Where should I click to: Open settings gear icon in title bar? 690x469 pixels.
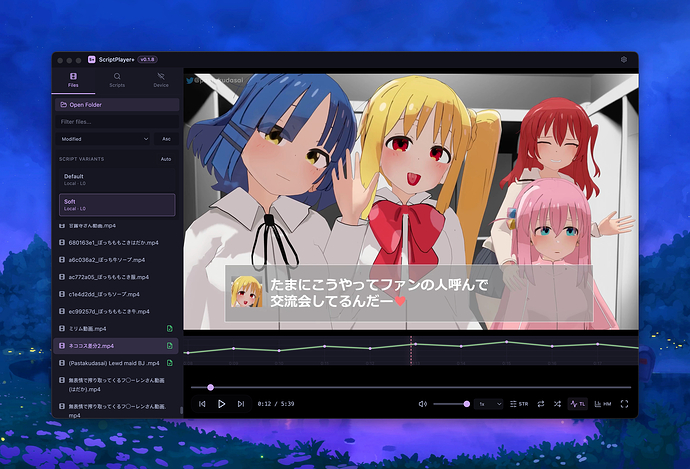point(624,59)
